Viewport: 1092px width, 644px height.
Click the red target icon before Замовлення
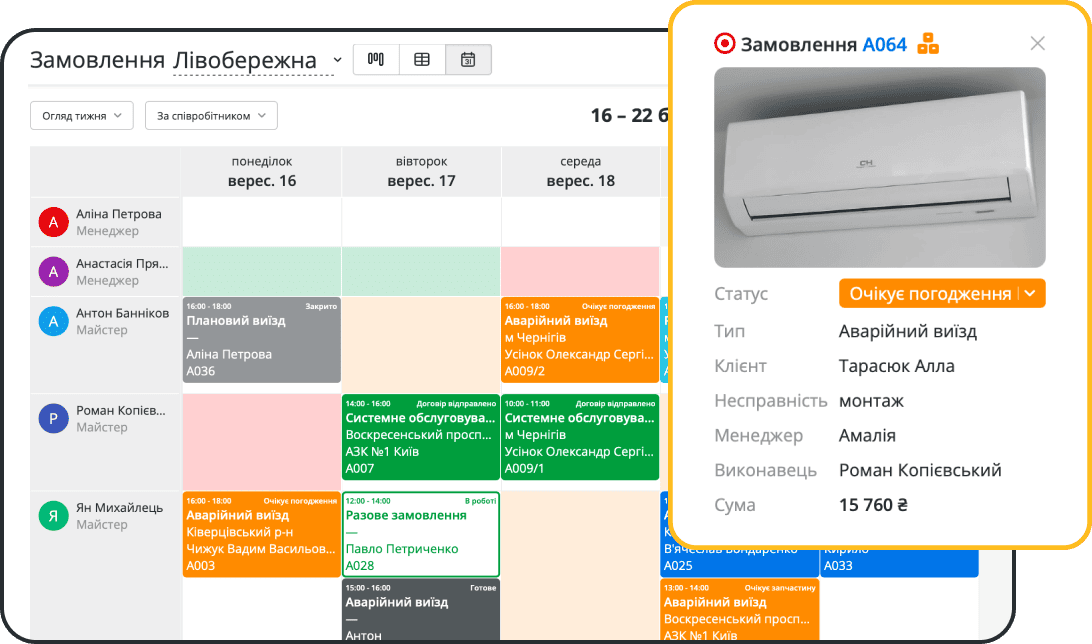tap(724, 44)
